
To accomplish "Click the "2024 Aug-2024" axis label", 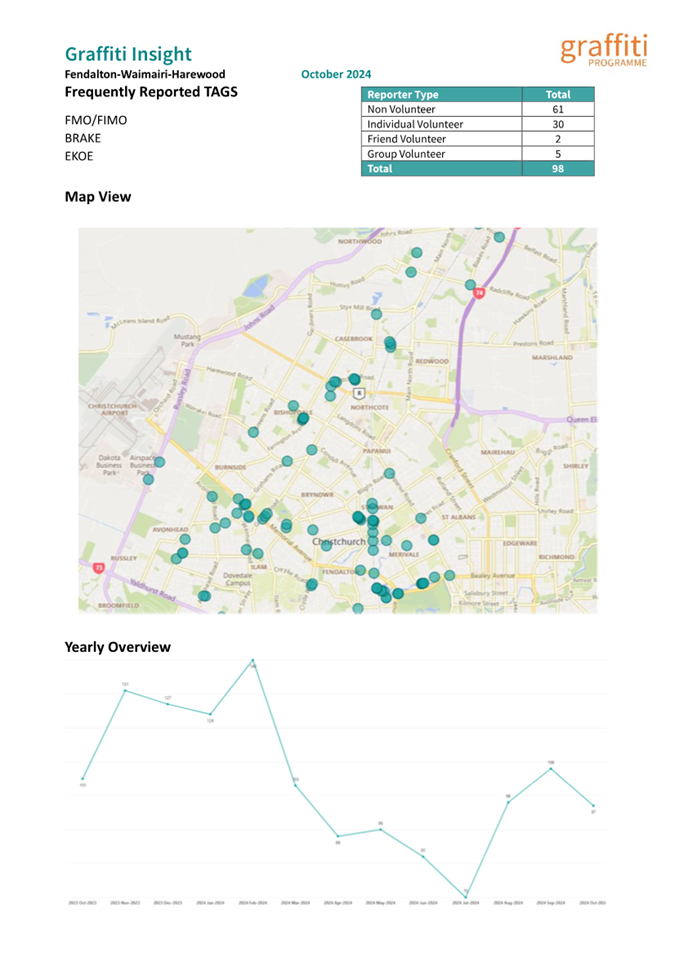I will coord(508,903).
